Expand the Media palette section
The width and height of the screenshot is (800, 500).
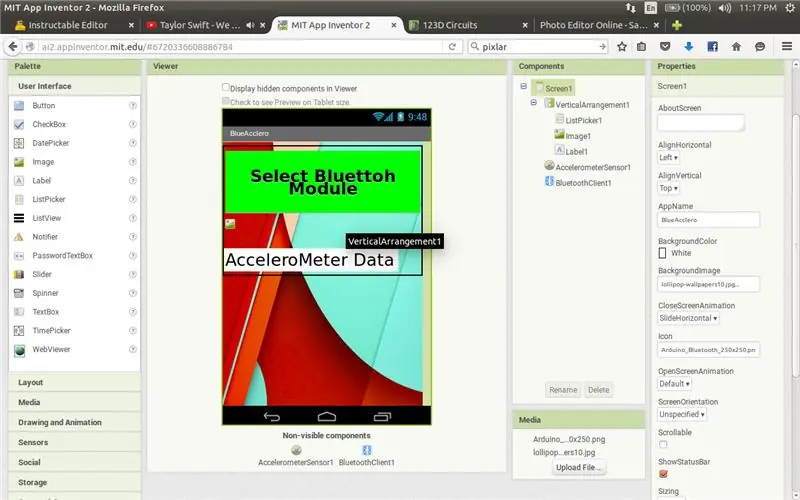tap(74, 403)
